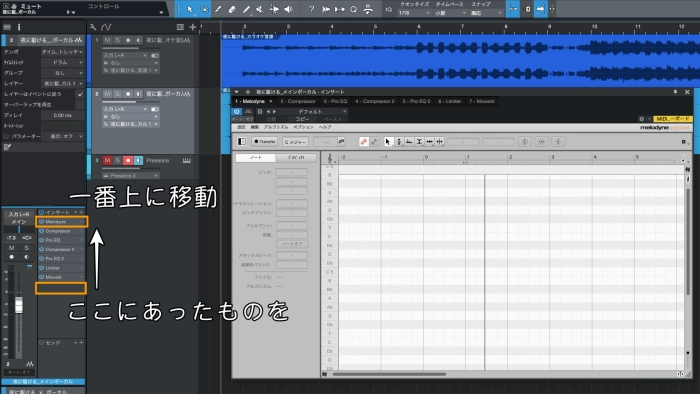Click the yellow MIDI keyboard button
The image size is (700, 394).
(x=673, y=119)
